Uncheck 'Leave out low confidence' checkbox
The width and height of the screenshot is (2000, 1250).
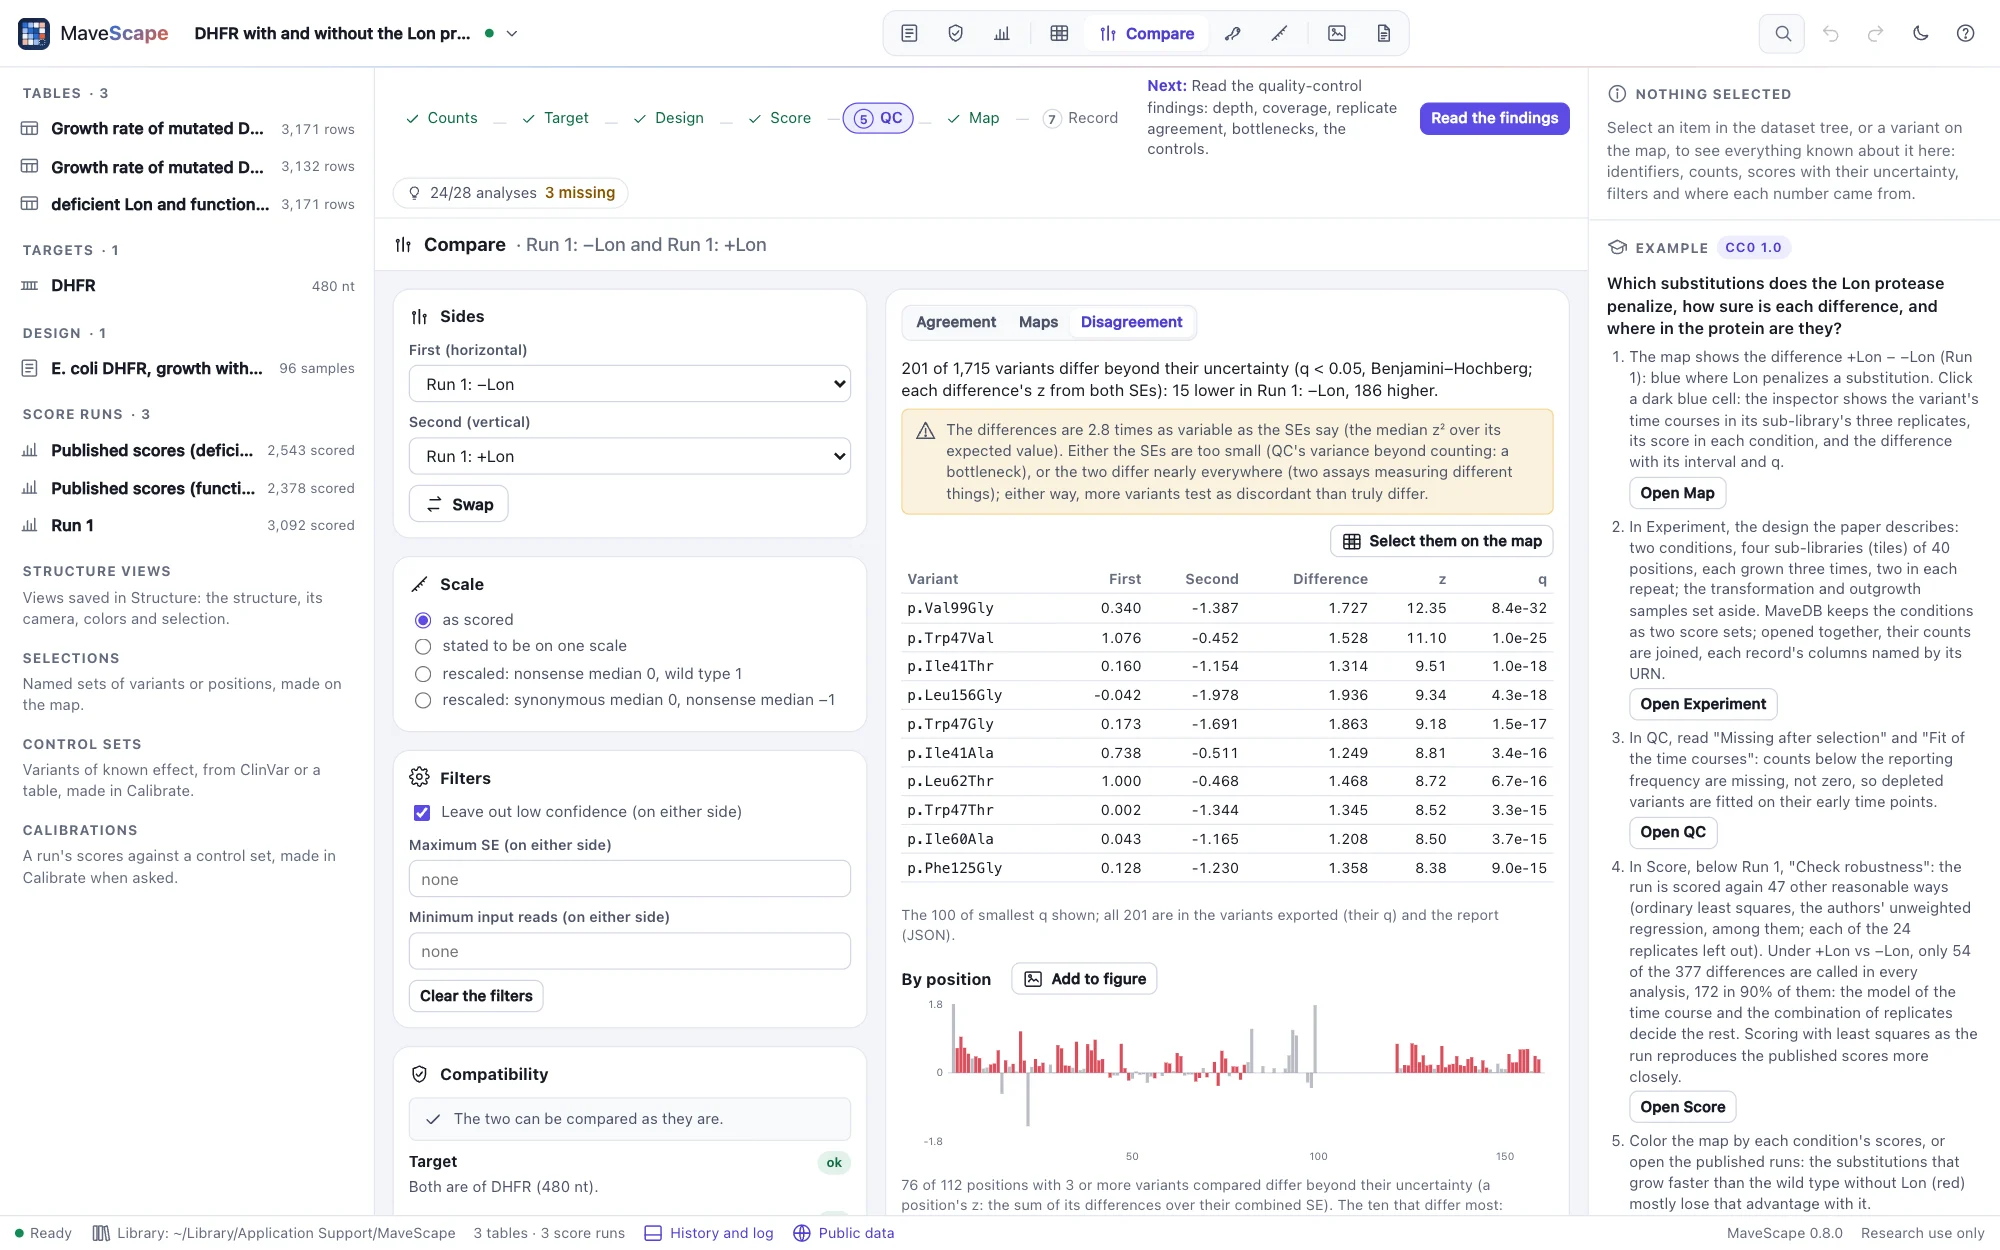422,812
